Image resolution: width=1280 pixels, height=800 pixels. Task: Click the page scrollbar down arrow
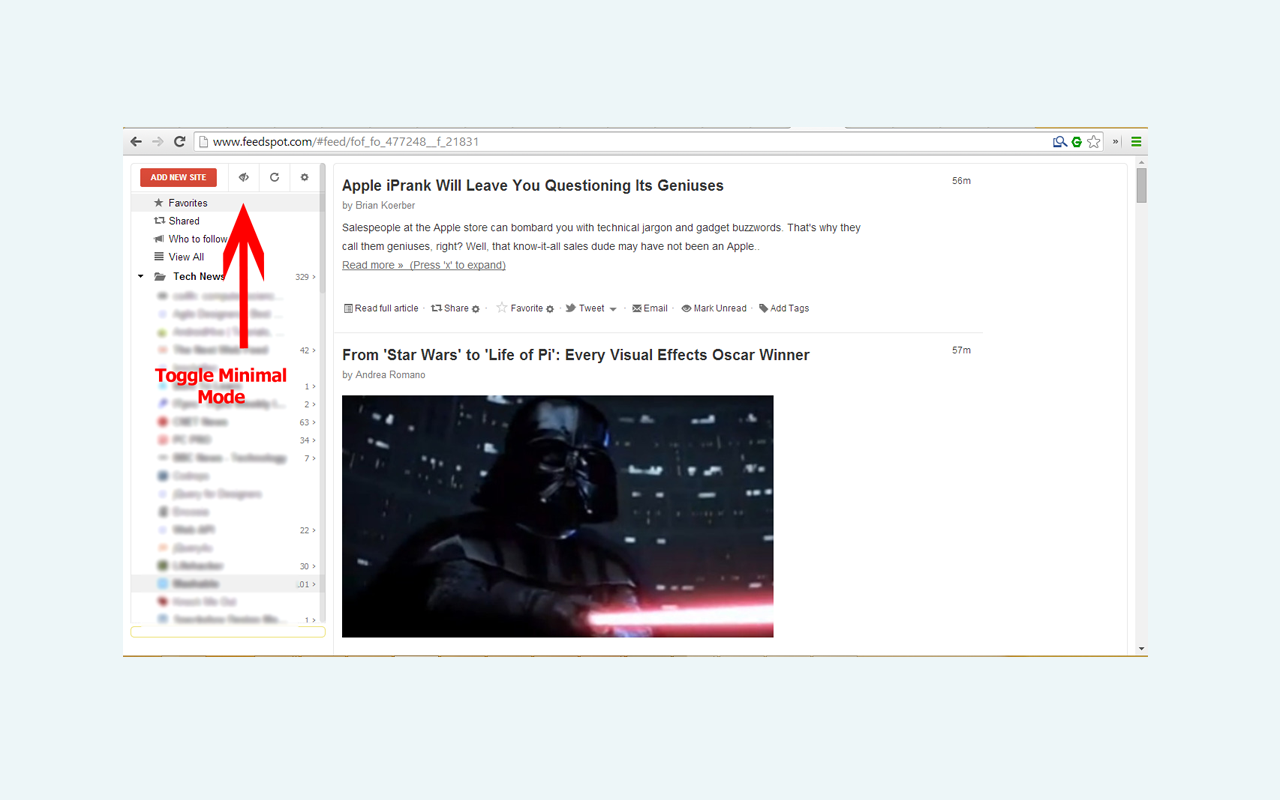point(1141,649)
